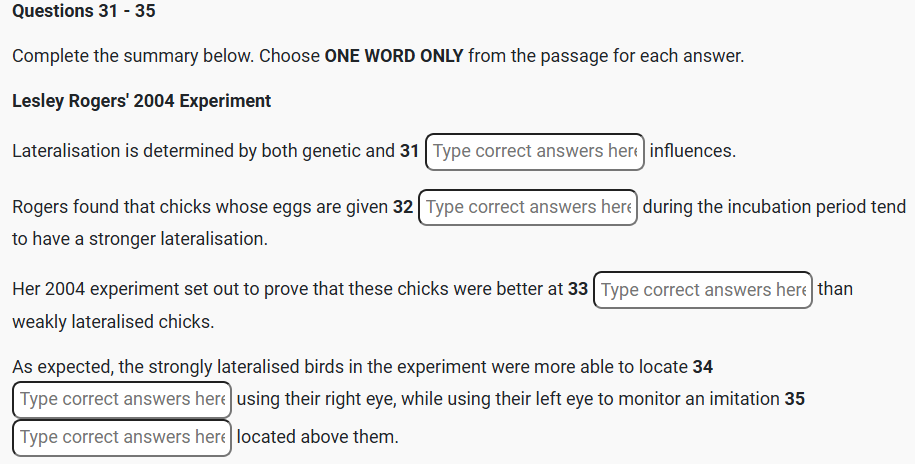The height and width of the screenshot is (464, 915).
Task: Select the answer field for question 34
Action: 122,400
